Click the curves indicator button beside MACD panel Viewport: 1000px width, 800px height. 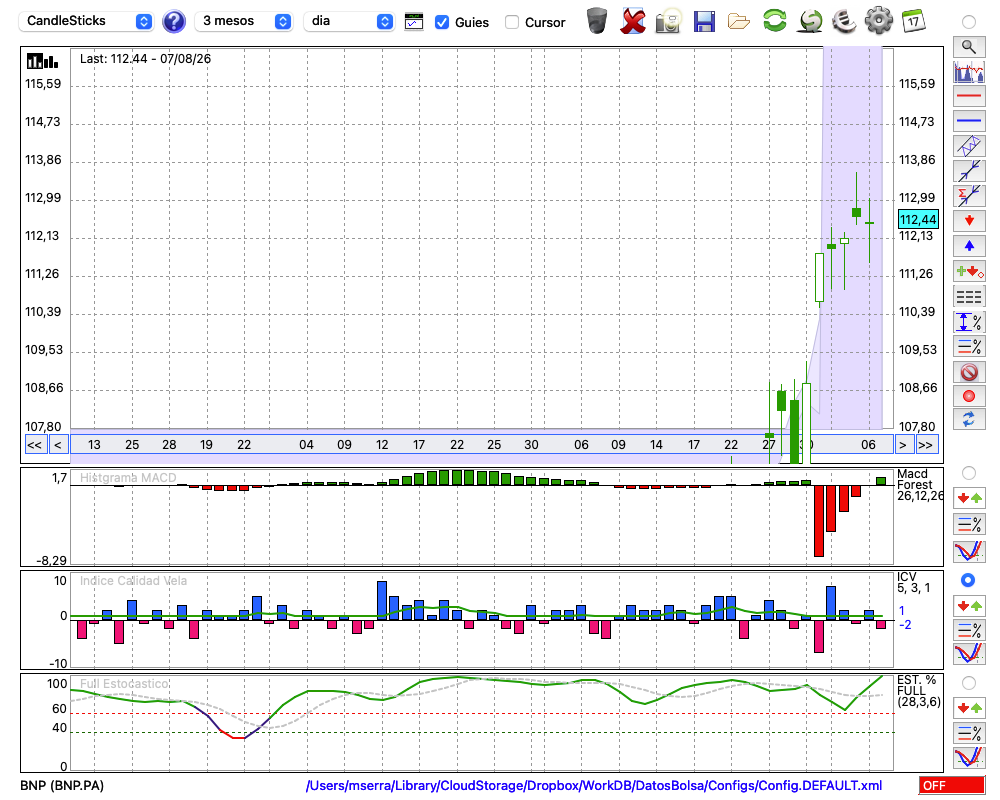[969, 552]
